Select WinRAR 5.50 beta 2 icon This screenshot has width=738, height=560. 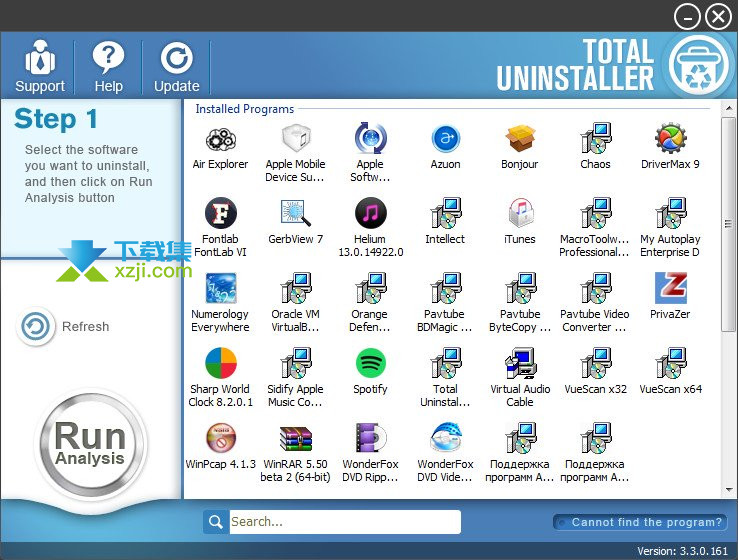point(295,438)
